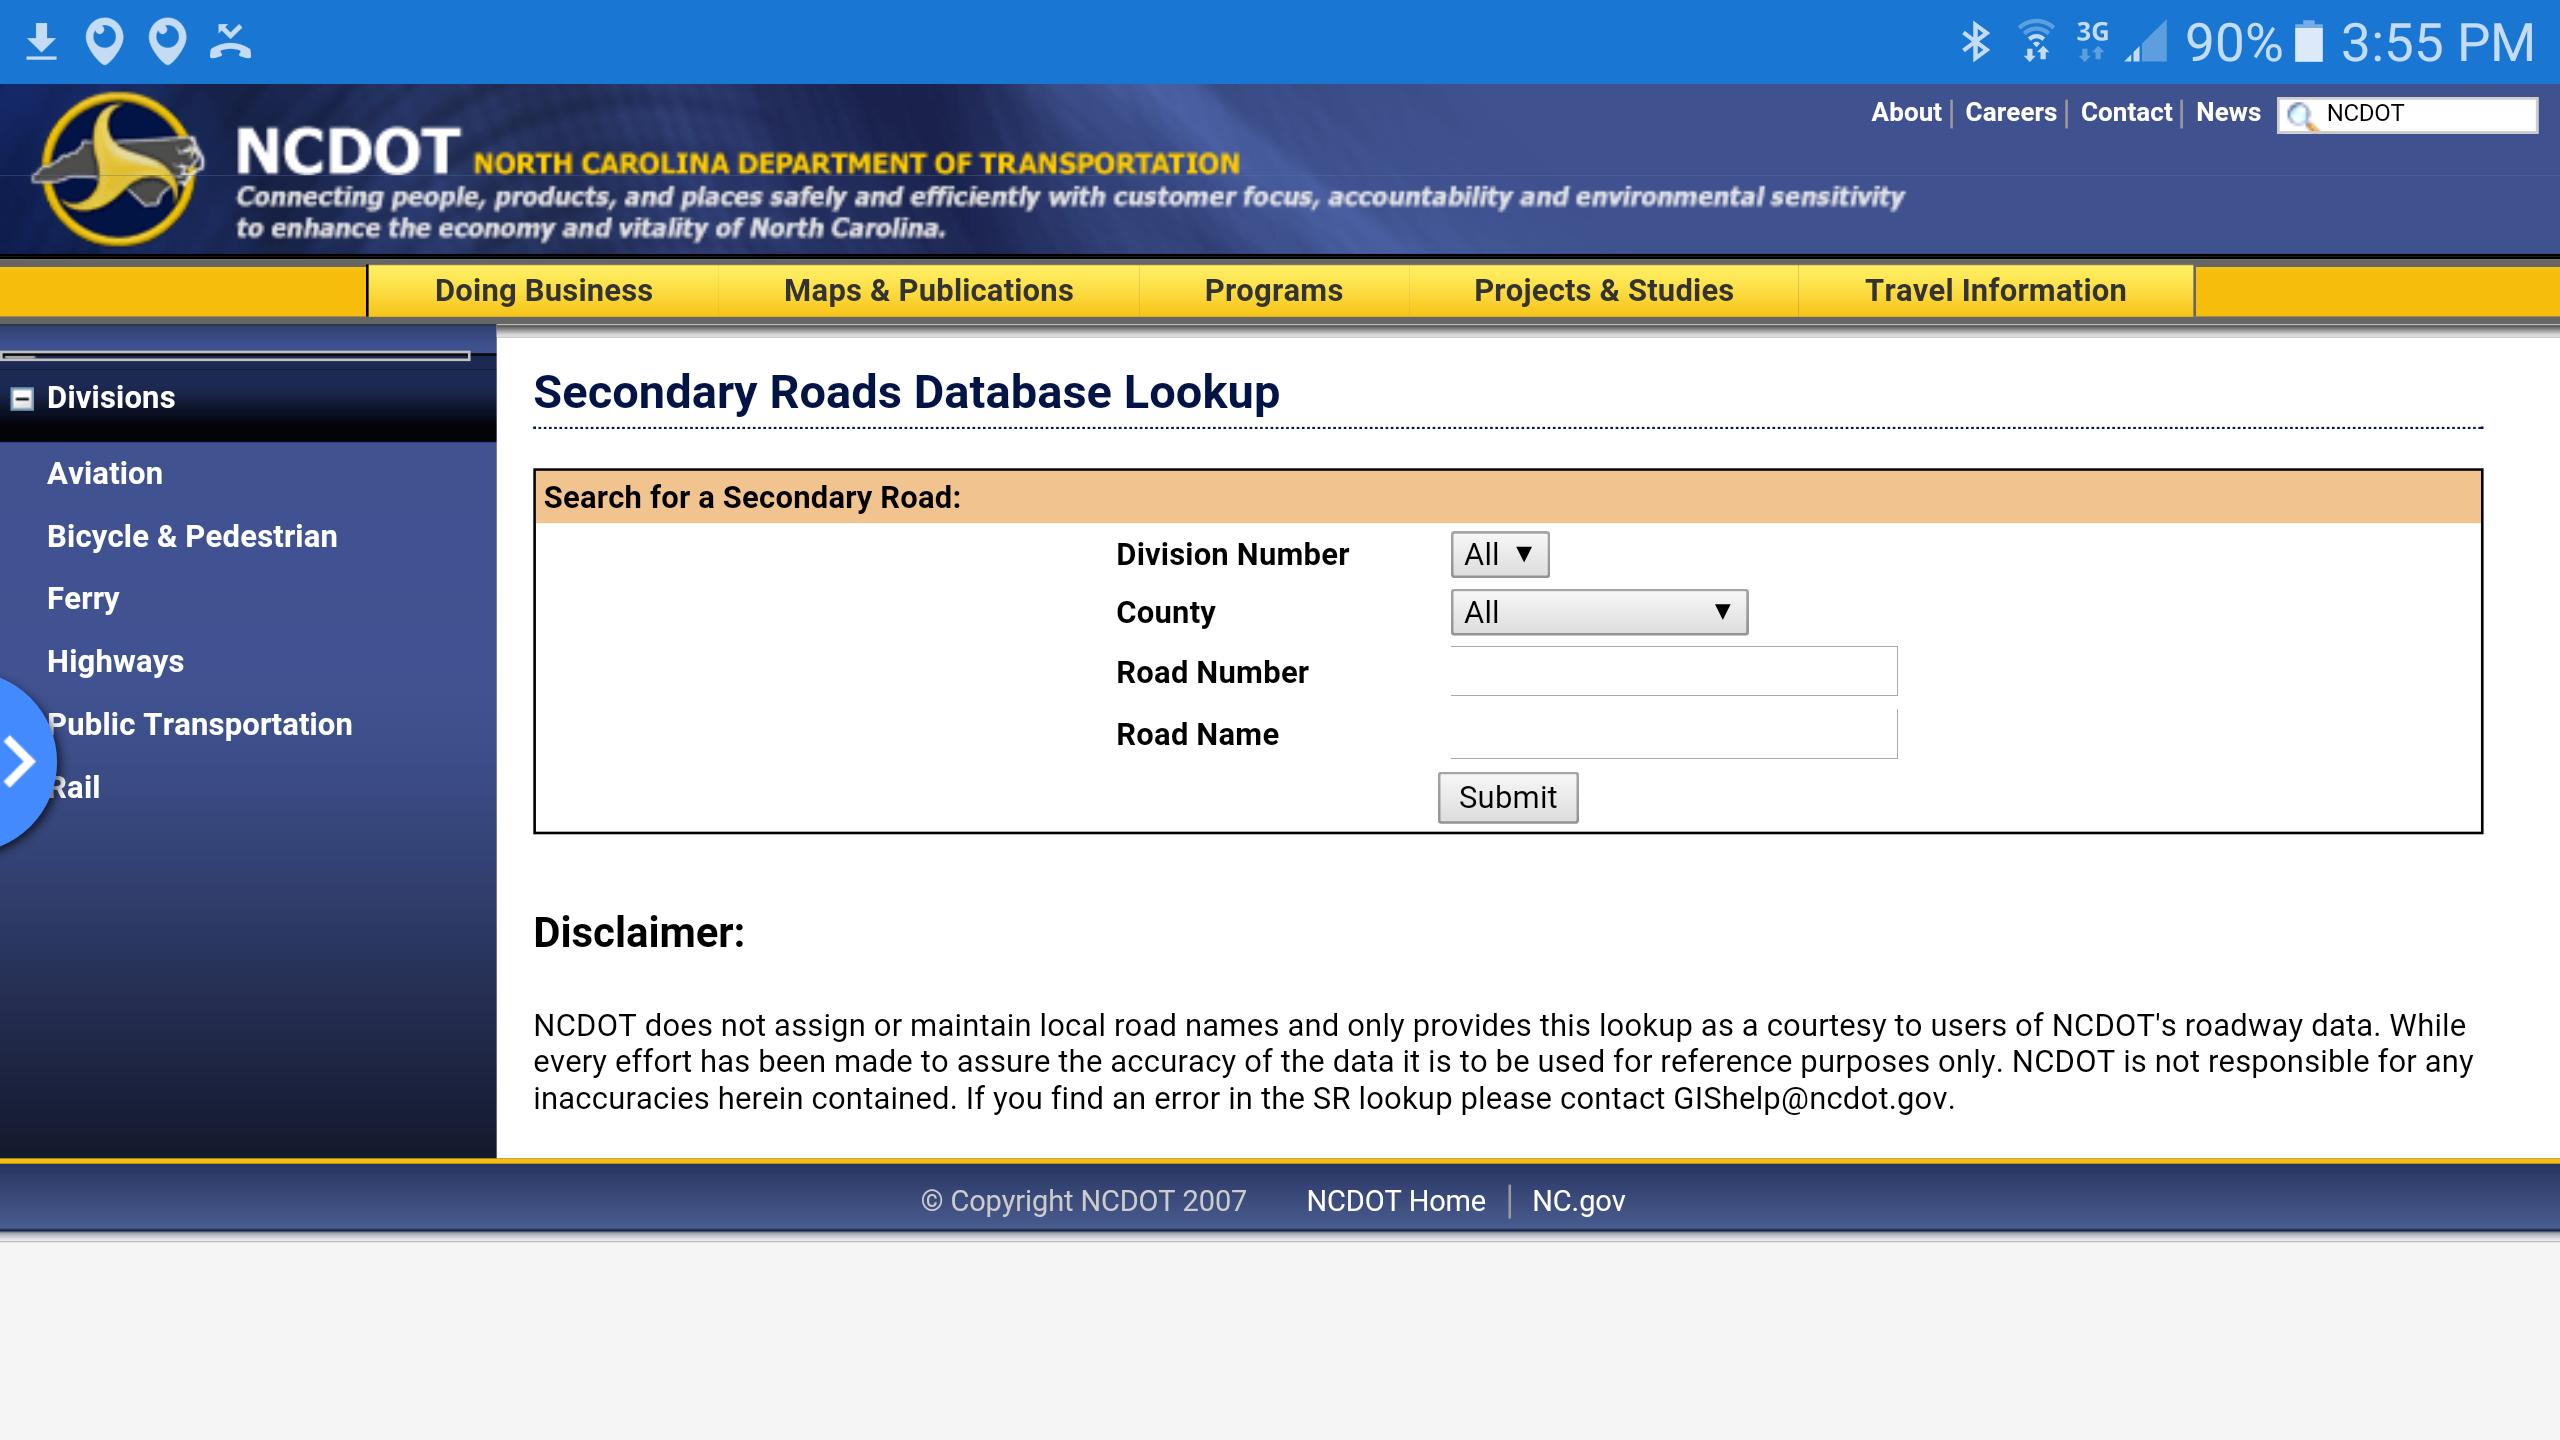This screenshot has width=2560, height=1440.
Task: Click the NCDOT search box
Action: [x=2407, y=114]
